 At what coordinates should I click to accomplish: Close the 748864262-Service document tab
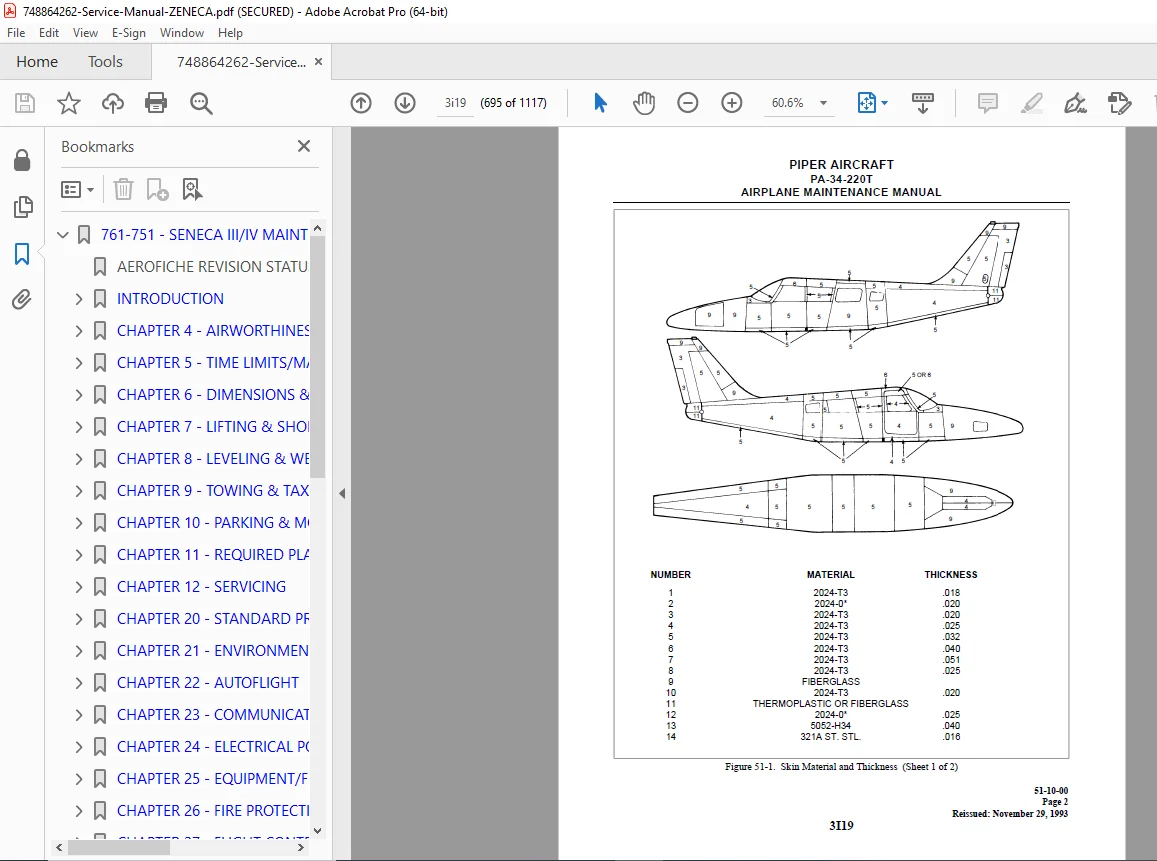(319, 62)
